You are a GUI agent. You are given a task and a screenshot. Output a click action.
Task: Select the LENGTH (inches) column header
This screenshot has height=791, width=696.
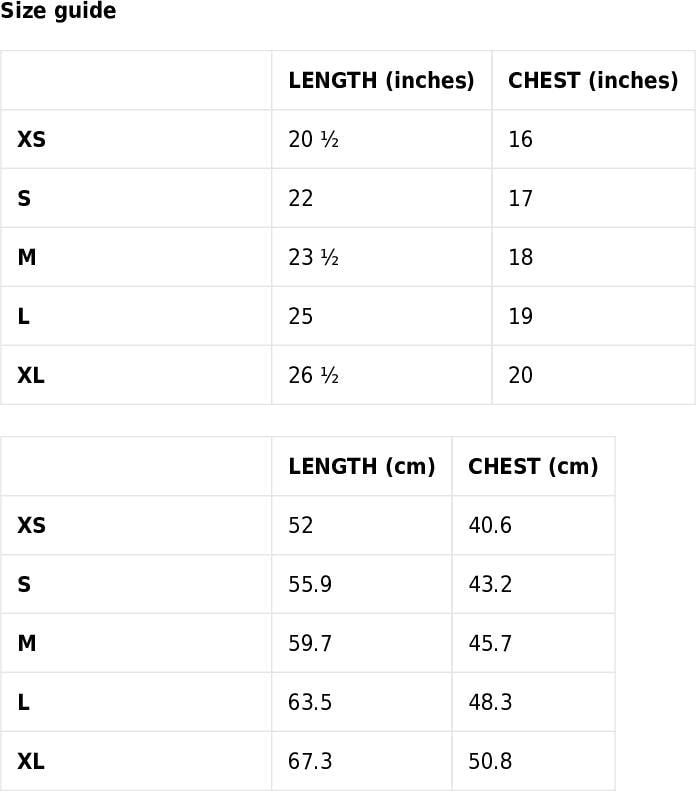click(x=381, y=81)
